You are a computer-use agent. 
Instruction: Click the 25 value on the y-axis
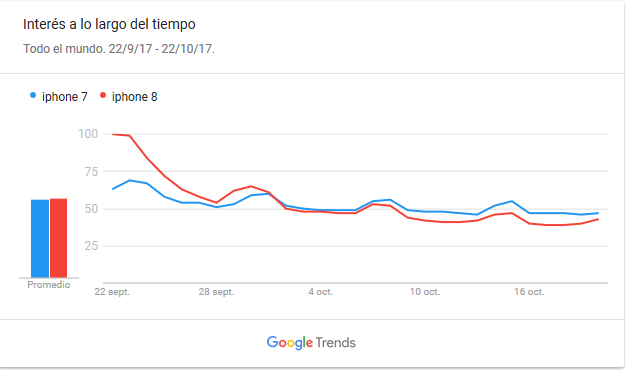[91, 246]
